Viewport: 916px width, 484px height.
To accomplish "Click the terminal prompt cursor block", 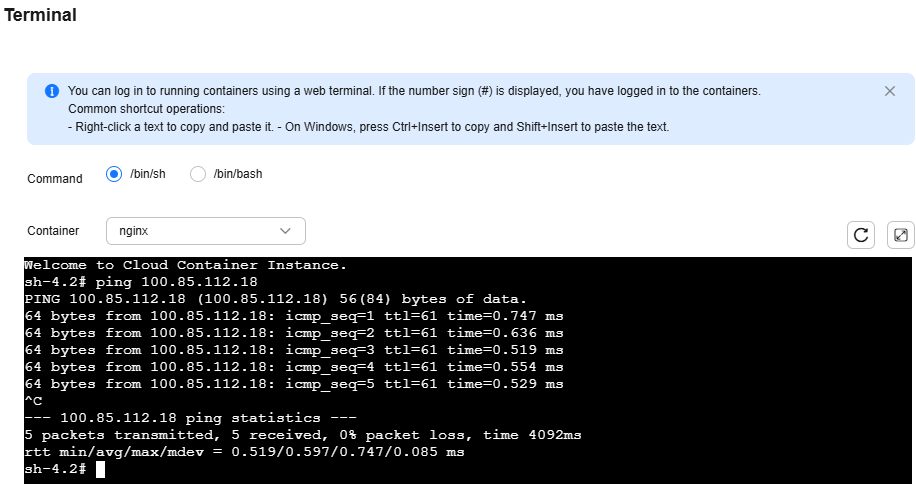I will click(100, 469).
